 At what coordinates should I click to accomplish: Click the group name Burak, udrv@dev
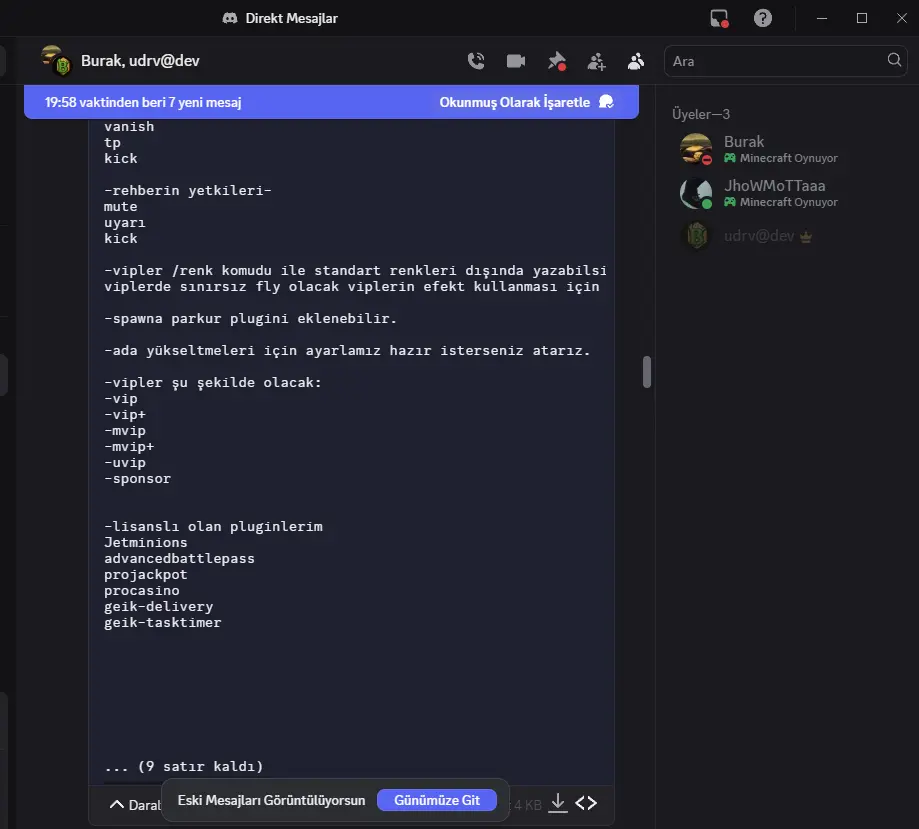coord(140,60)
